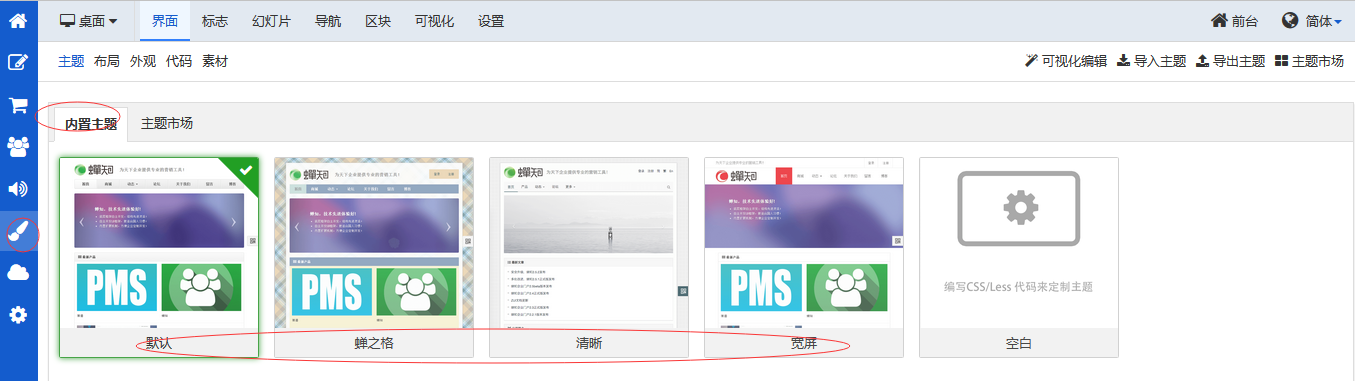Open the users group sidebar icon

(18, 146)
